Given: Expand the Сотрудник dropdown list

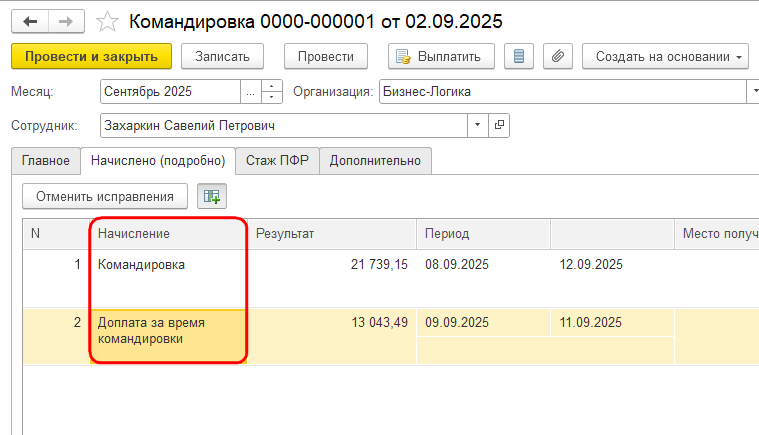Looking at the screenshot, I should coord(478,125).
